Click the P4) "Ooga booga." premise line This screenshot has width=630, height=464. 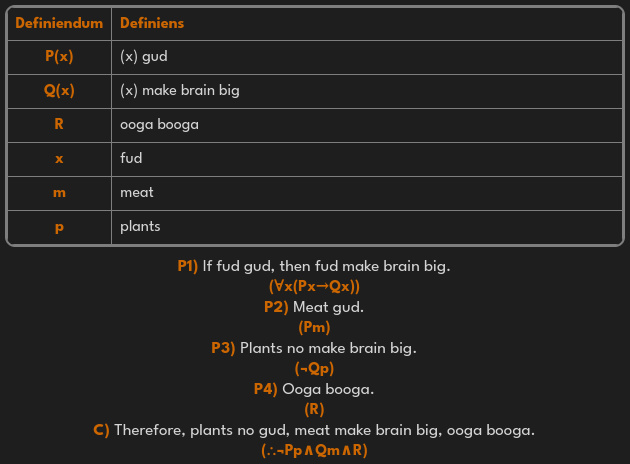[x=314, y=389]
